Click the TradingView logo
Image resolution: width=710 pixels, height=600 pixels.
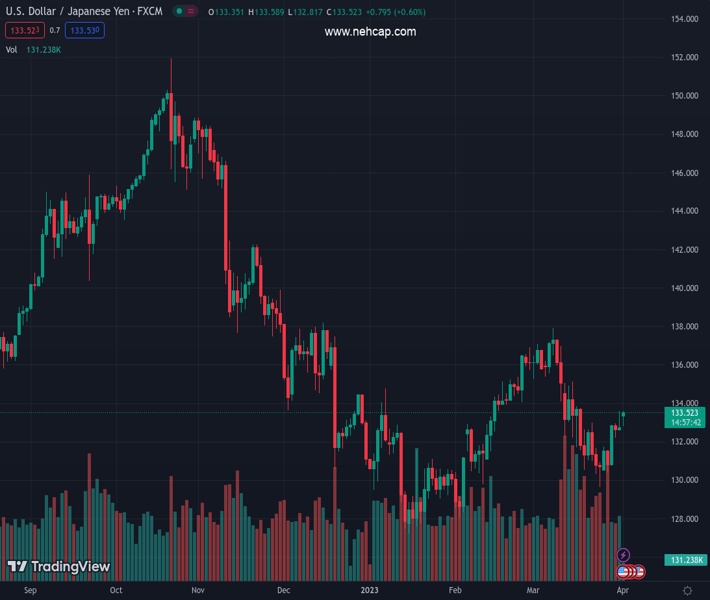58,567
